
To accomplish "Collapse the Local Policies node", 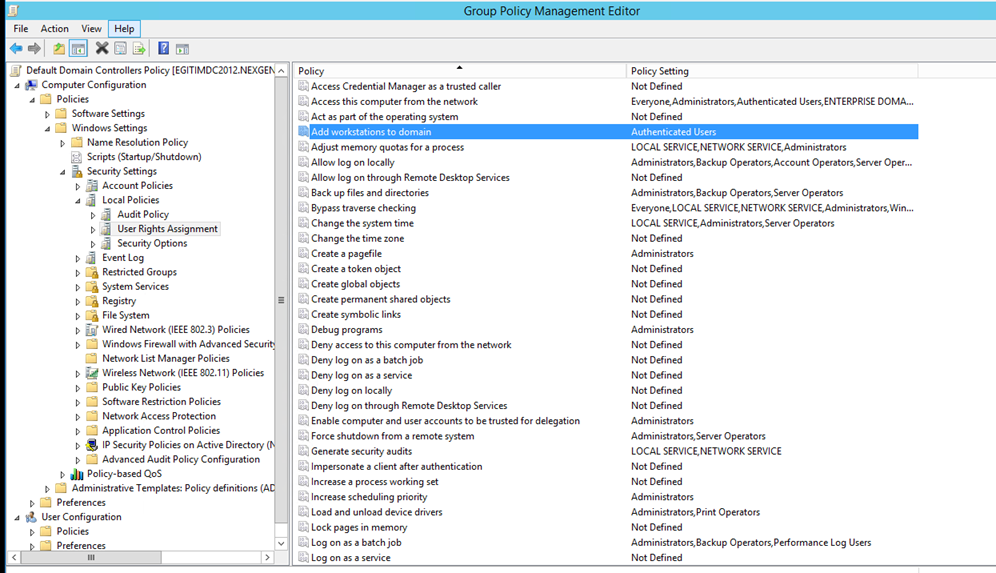I will (77, 201).
